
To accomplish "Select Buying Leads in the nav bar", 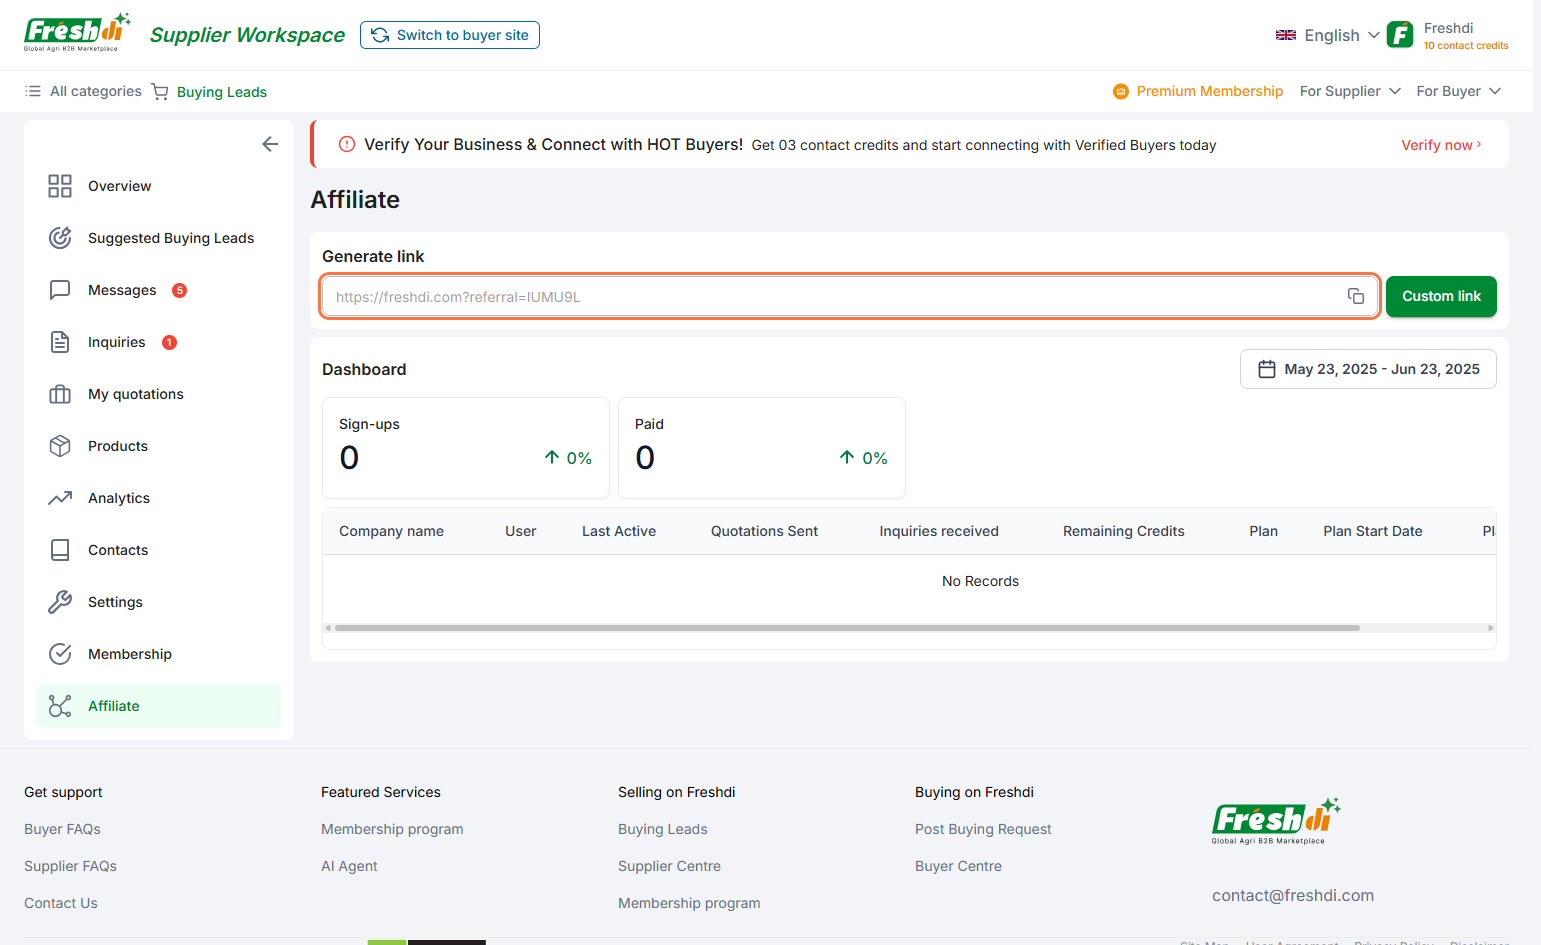I will coord(221,92).
